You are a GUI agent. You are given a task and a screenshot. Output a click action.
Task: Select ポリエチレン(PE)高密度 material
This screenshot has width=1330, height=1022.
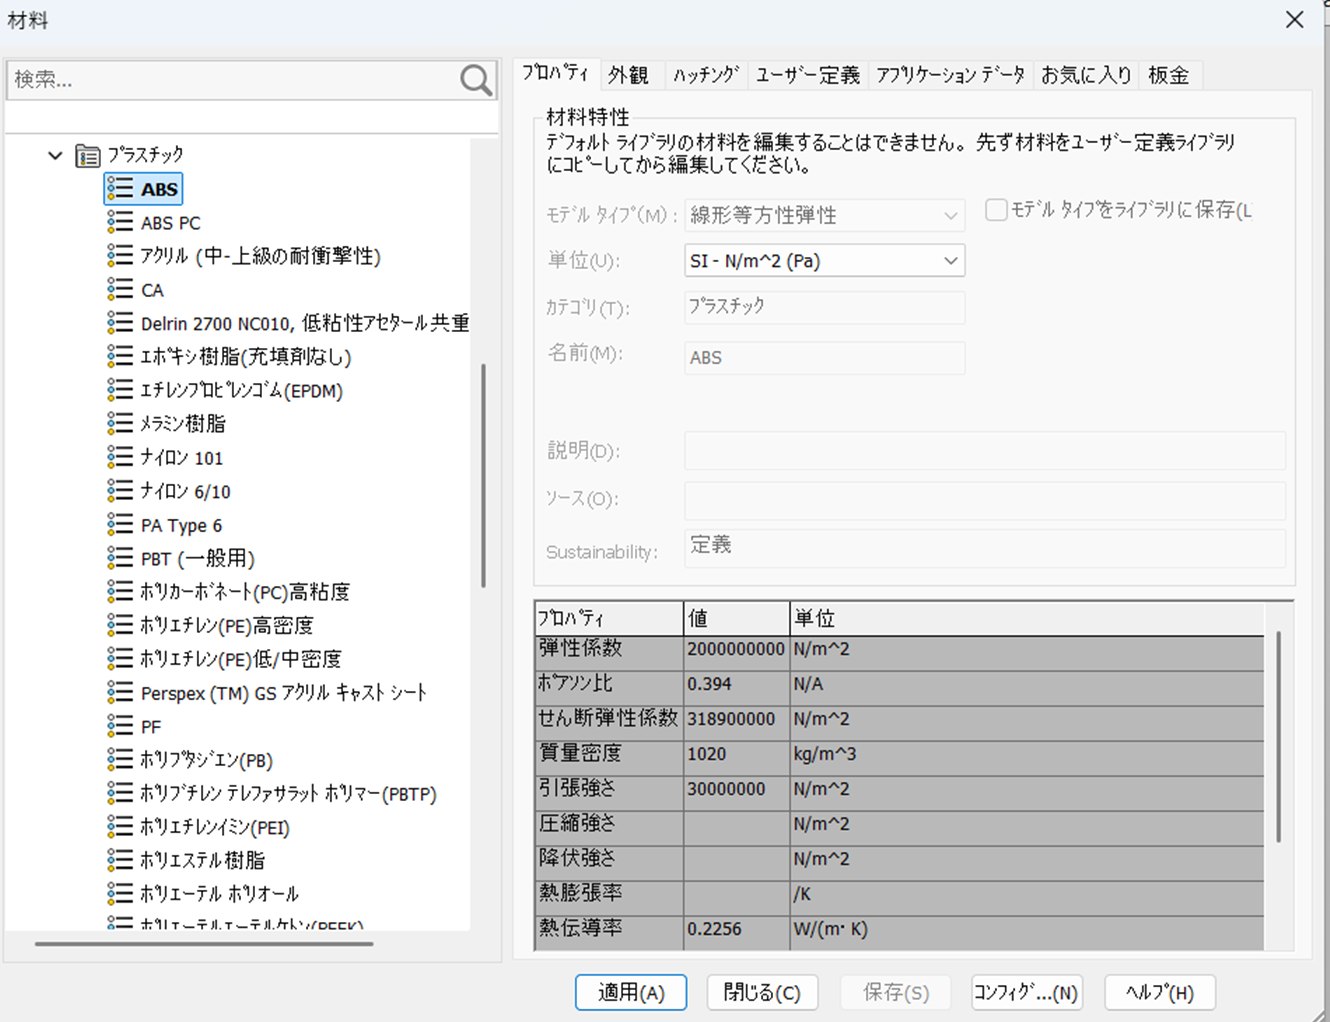226,625
